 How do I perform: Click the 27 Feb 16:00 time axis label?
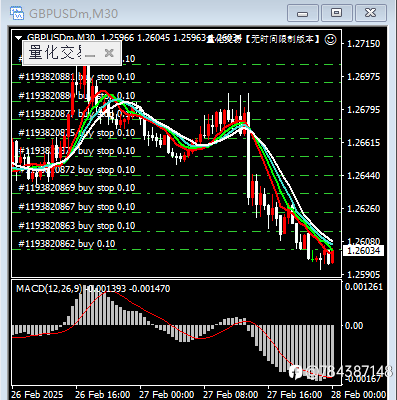295,395
